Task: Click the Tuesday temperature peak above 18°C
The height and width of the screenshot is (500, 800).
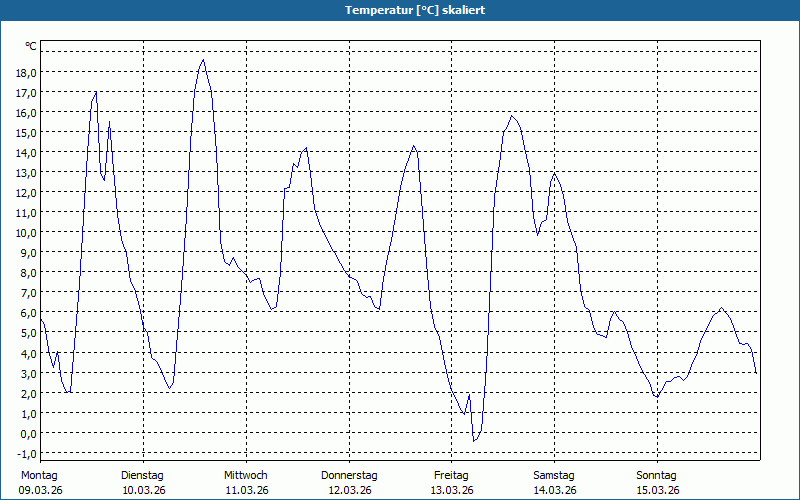Action: click(203, 60)
